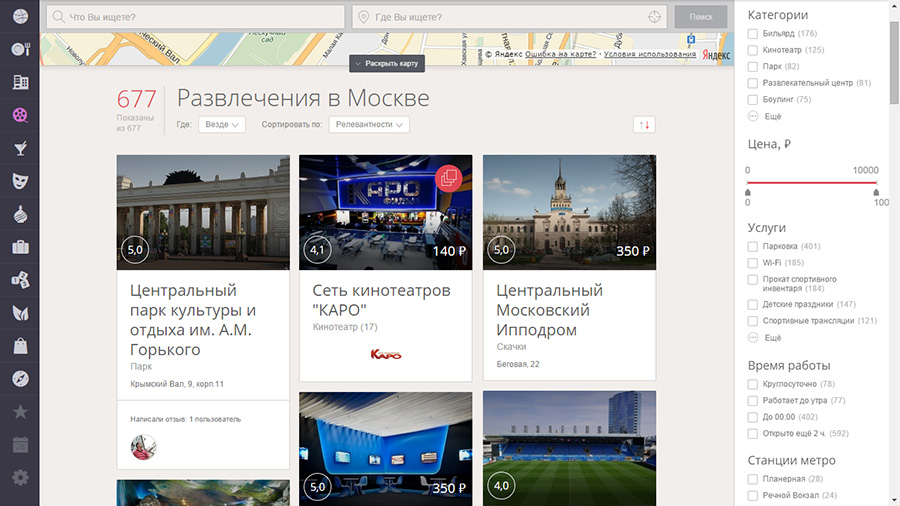The image size is (900, 506).
Task: Open the cocktail glass bars category
Action: point(20,149)
